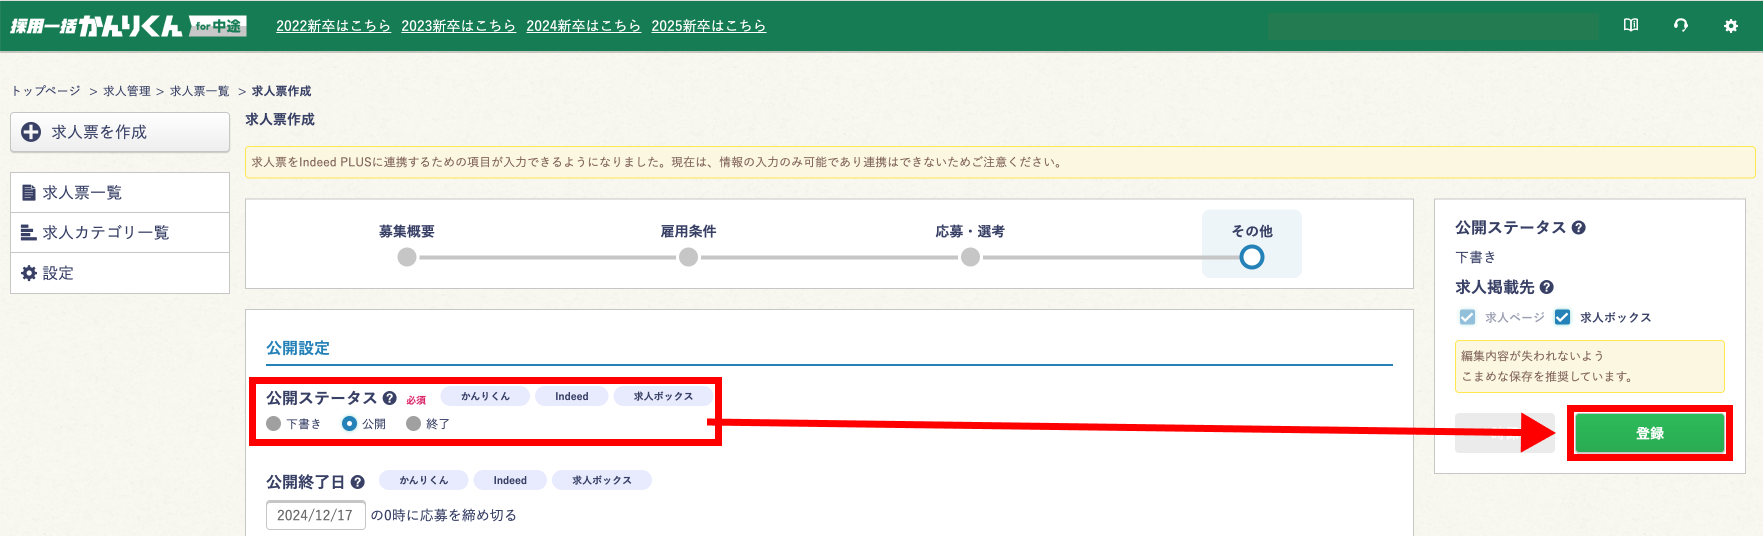Go to トップページ breadcrumb
The image size is (1763, 536).
(46, 91)
